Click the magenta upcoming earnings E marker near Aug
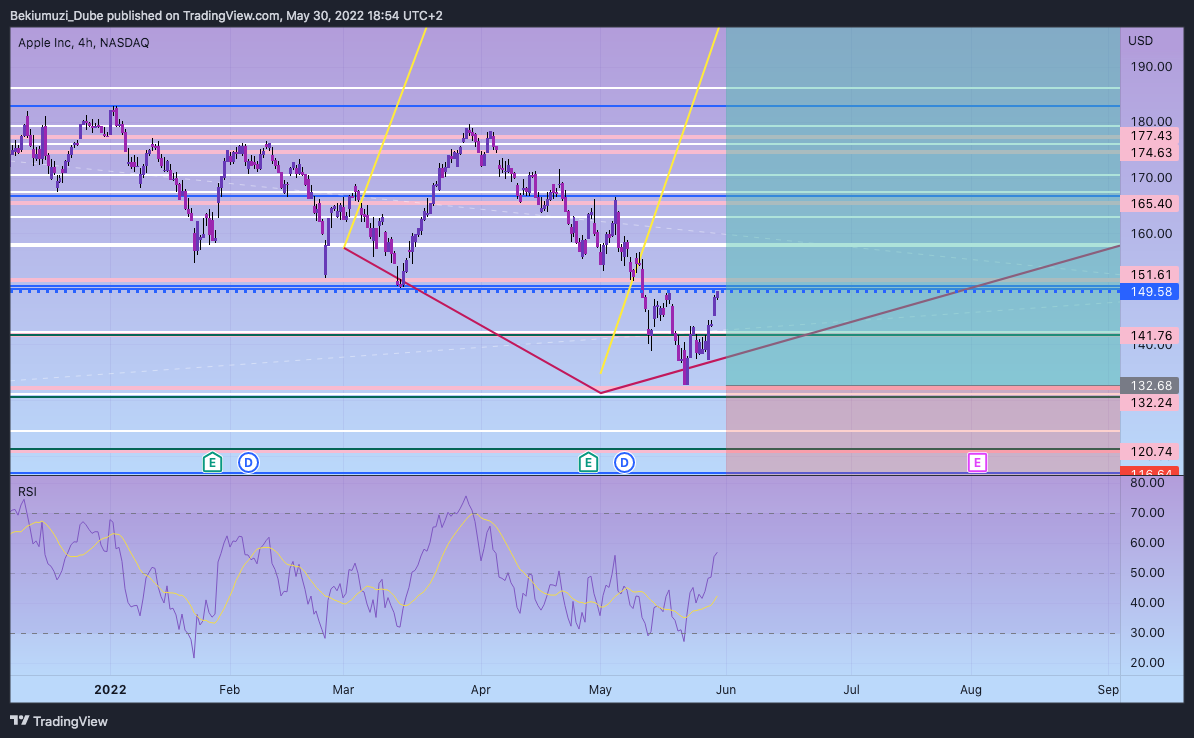 (977, 462)
